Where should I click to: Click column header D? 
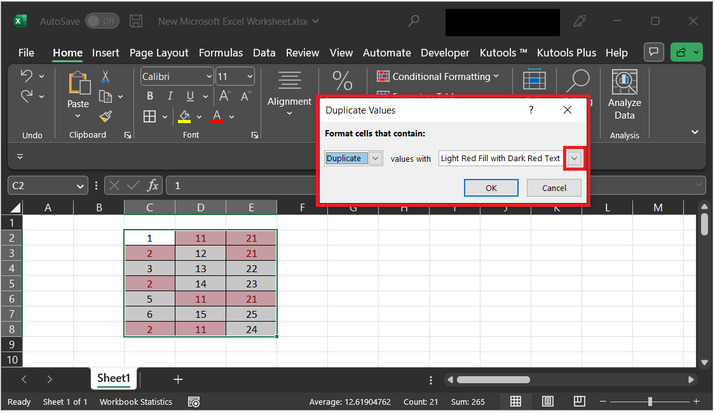point(201,208)
